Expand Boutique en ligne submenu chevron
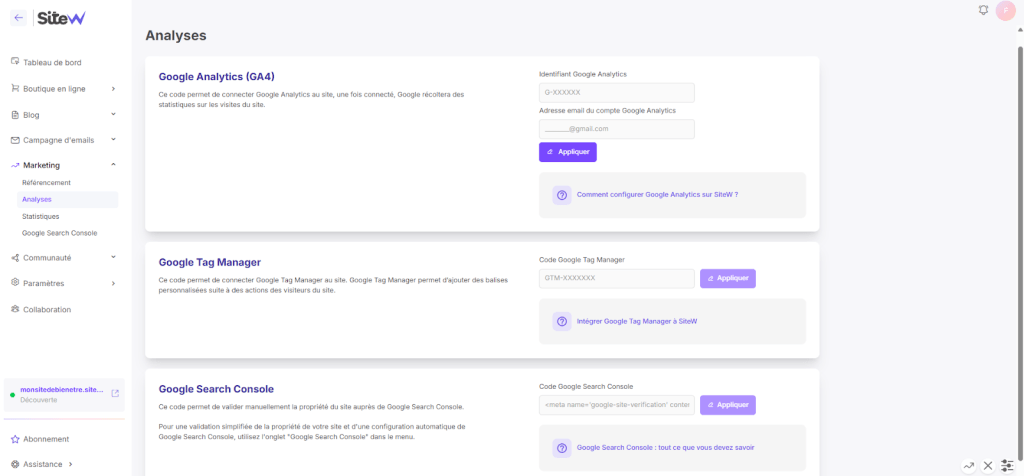 pyautogui.click(x=113, y=88)
